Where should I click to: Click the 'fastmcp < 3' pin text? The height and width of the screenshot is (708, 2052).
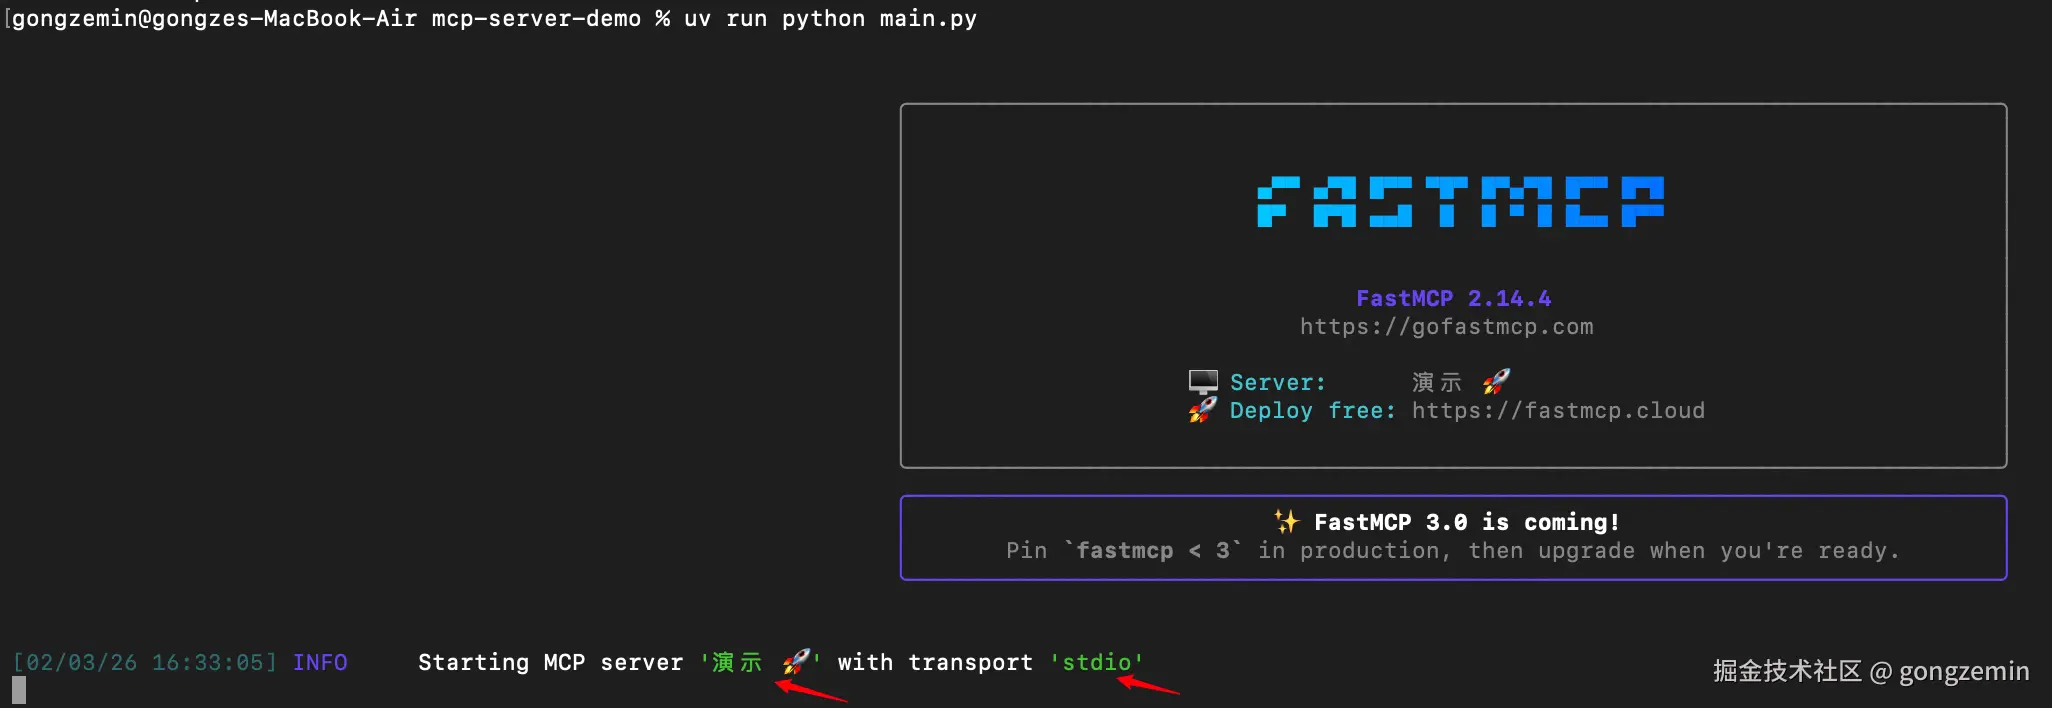(x=1152, y=551)
